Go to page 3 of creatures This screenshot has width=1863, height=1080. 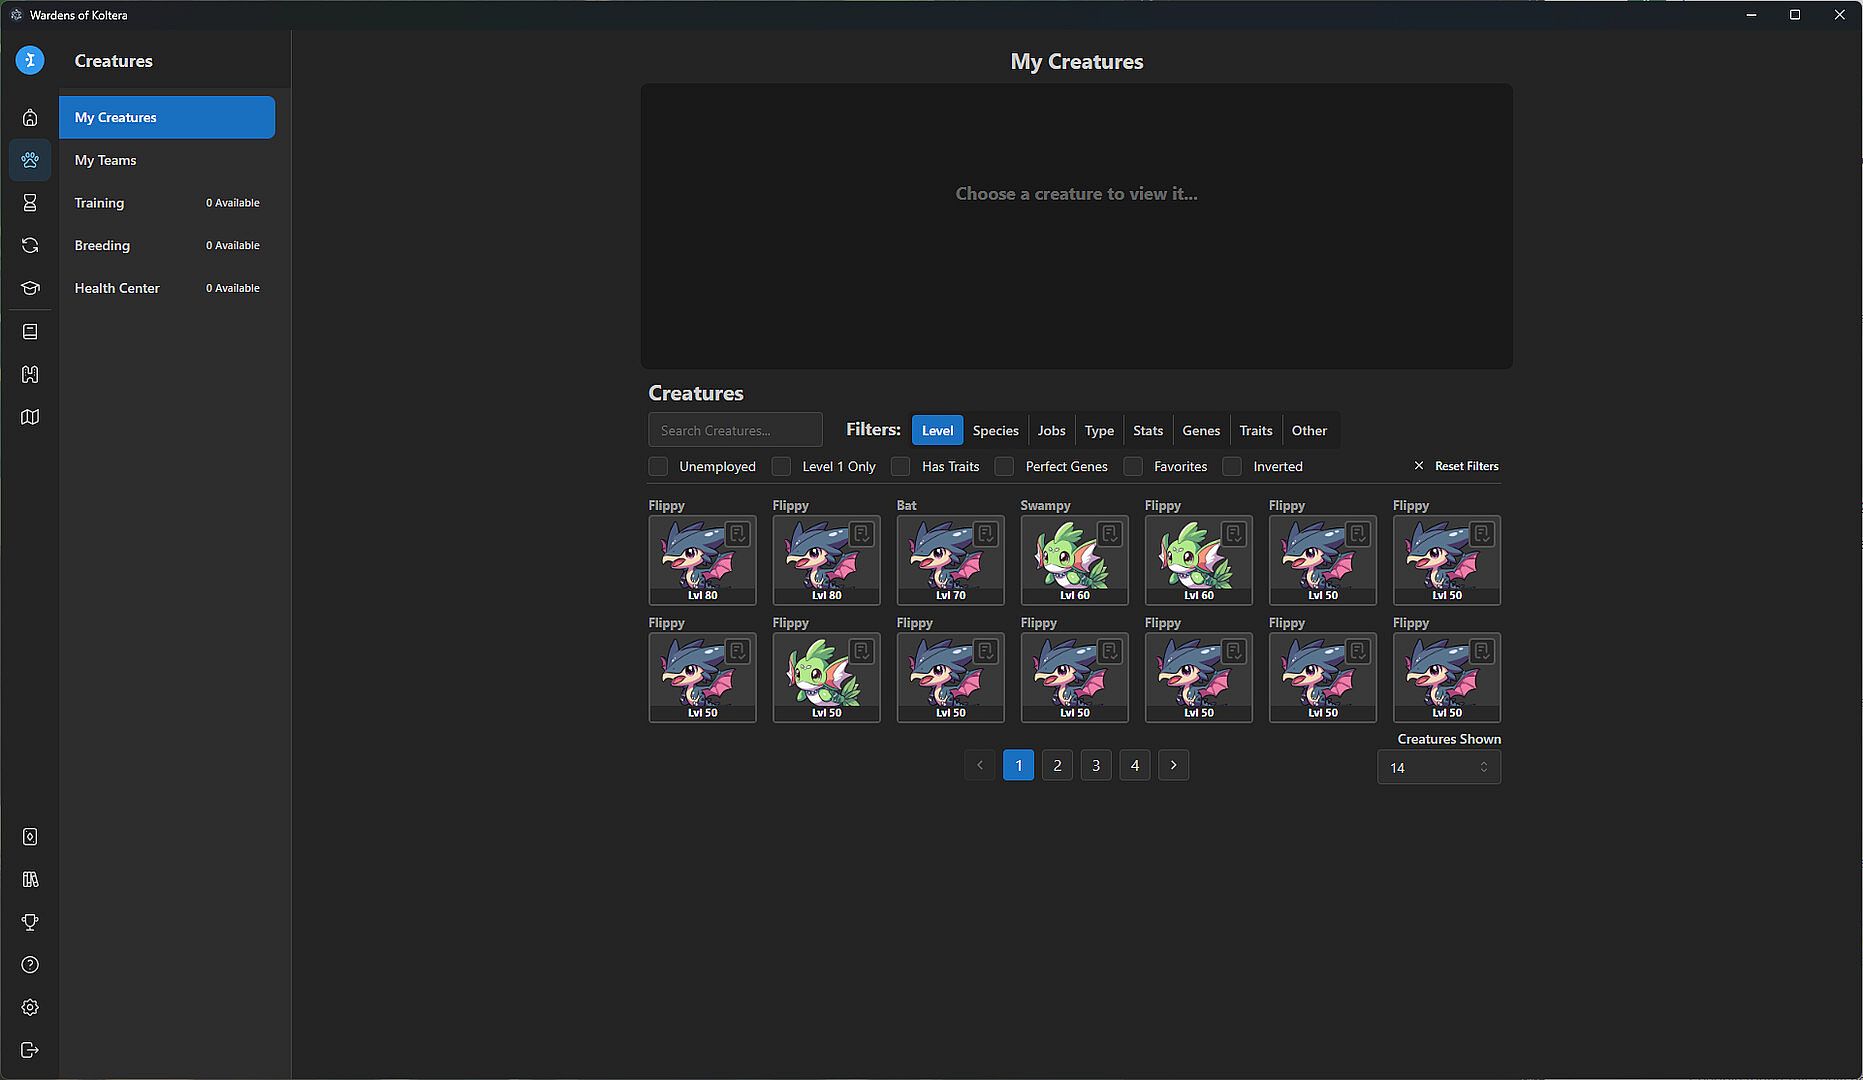(1096, 765)
